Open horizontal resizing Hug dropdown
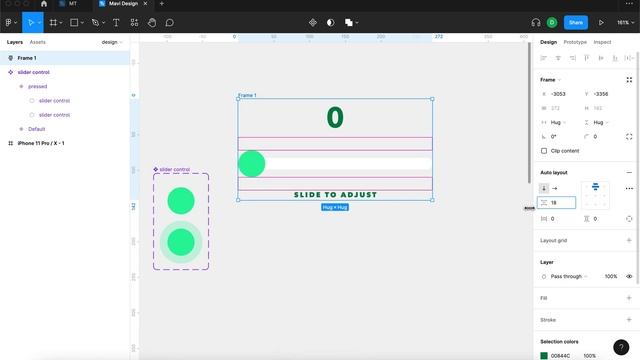Screen dimensions: 640x360 click(558, 123)
